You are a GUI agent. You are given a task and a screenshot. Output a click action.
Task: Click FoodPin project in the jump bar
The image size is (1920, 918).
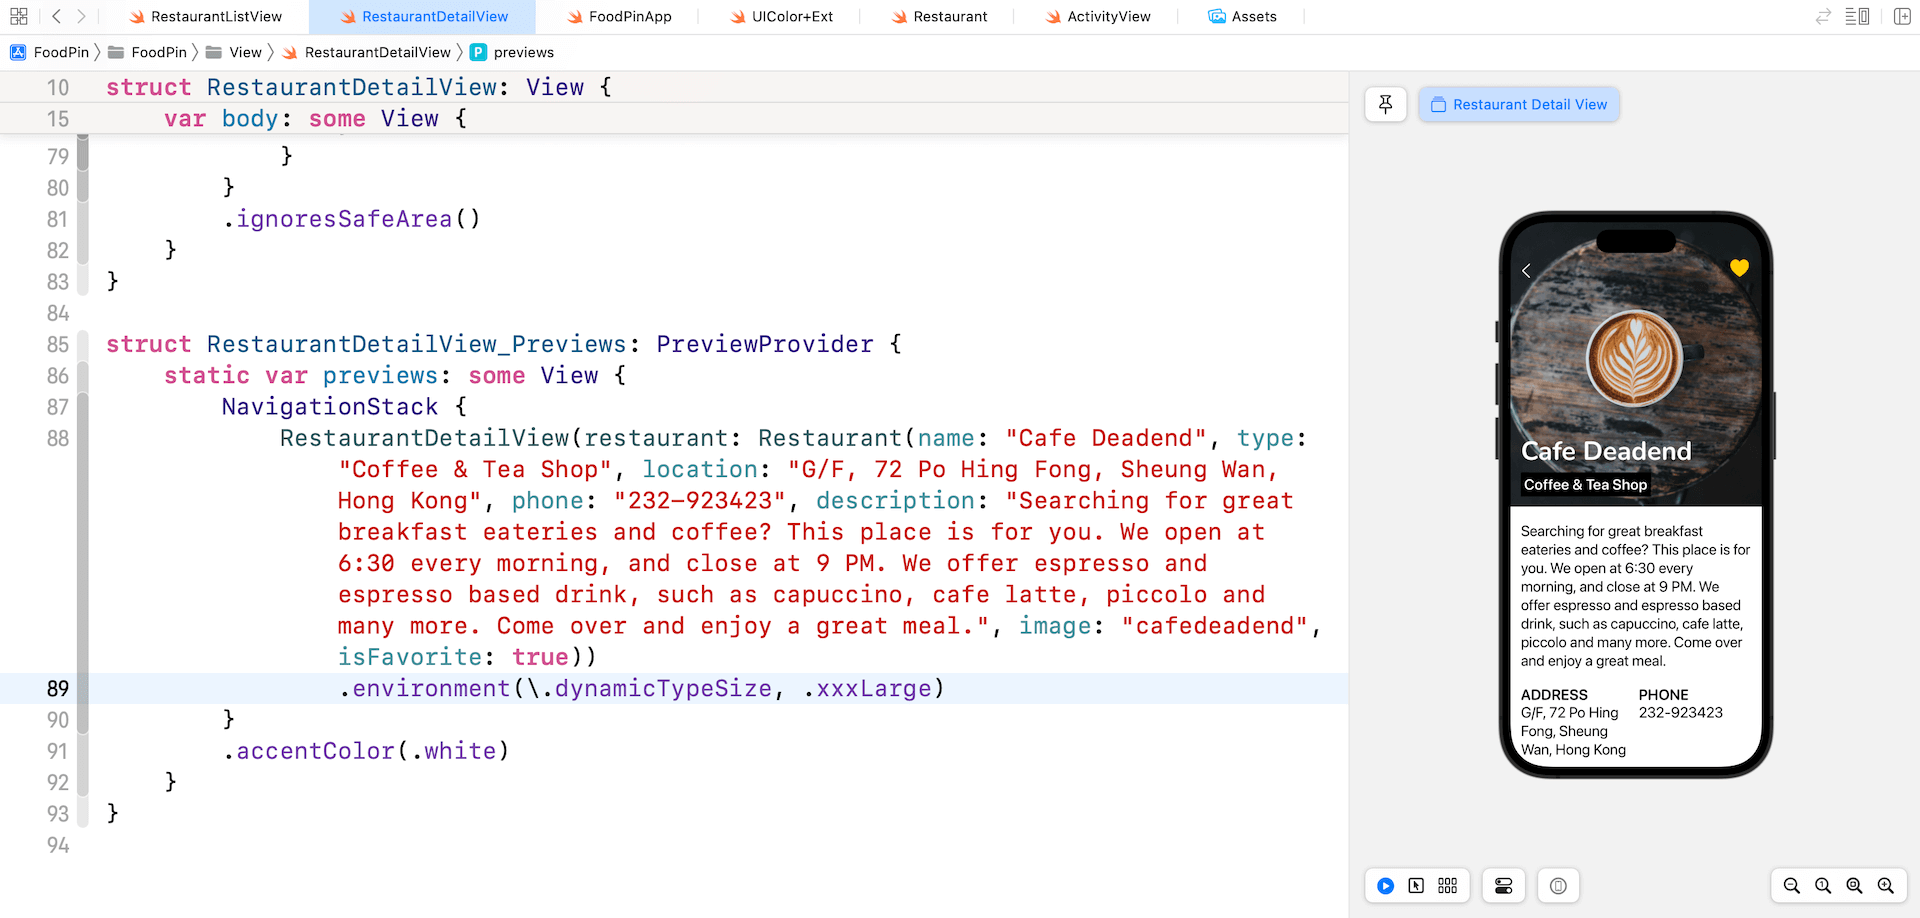coord(50,52)
